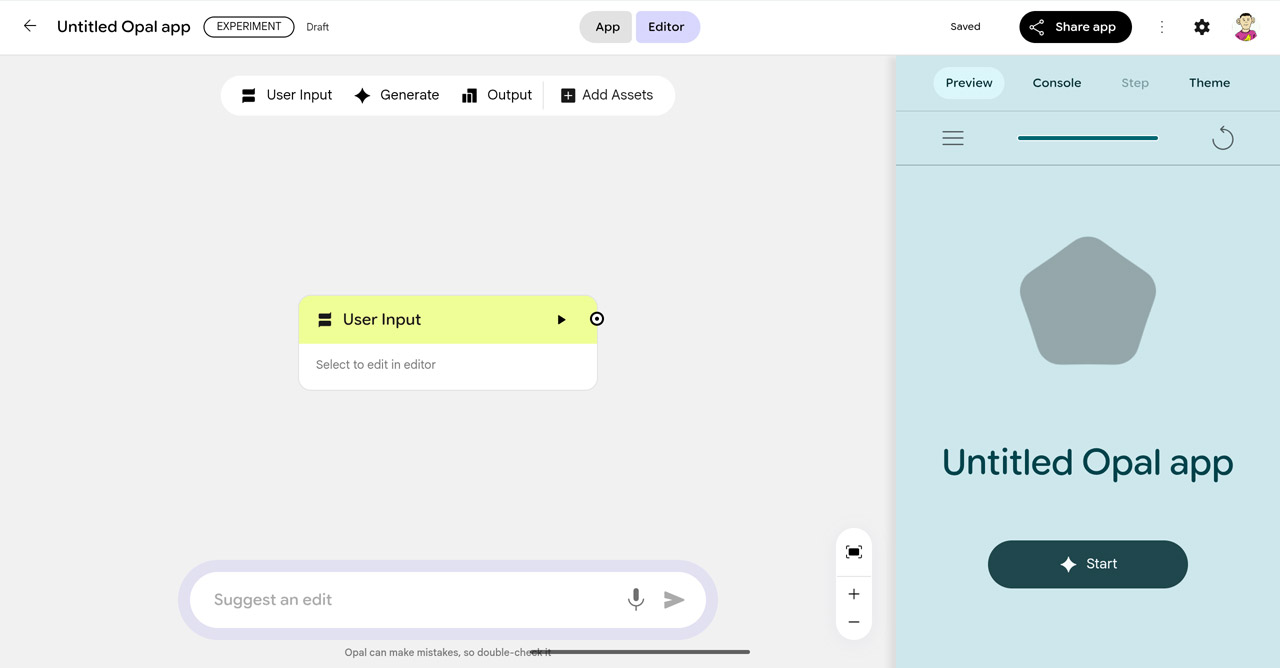Send the suggested edit with arrow icon
1280x668 pixels.
coord(674,599)
